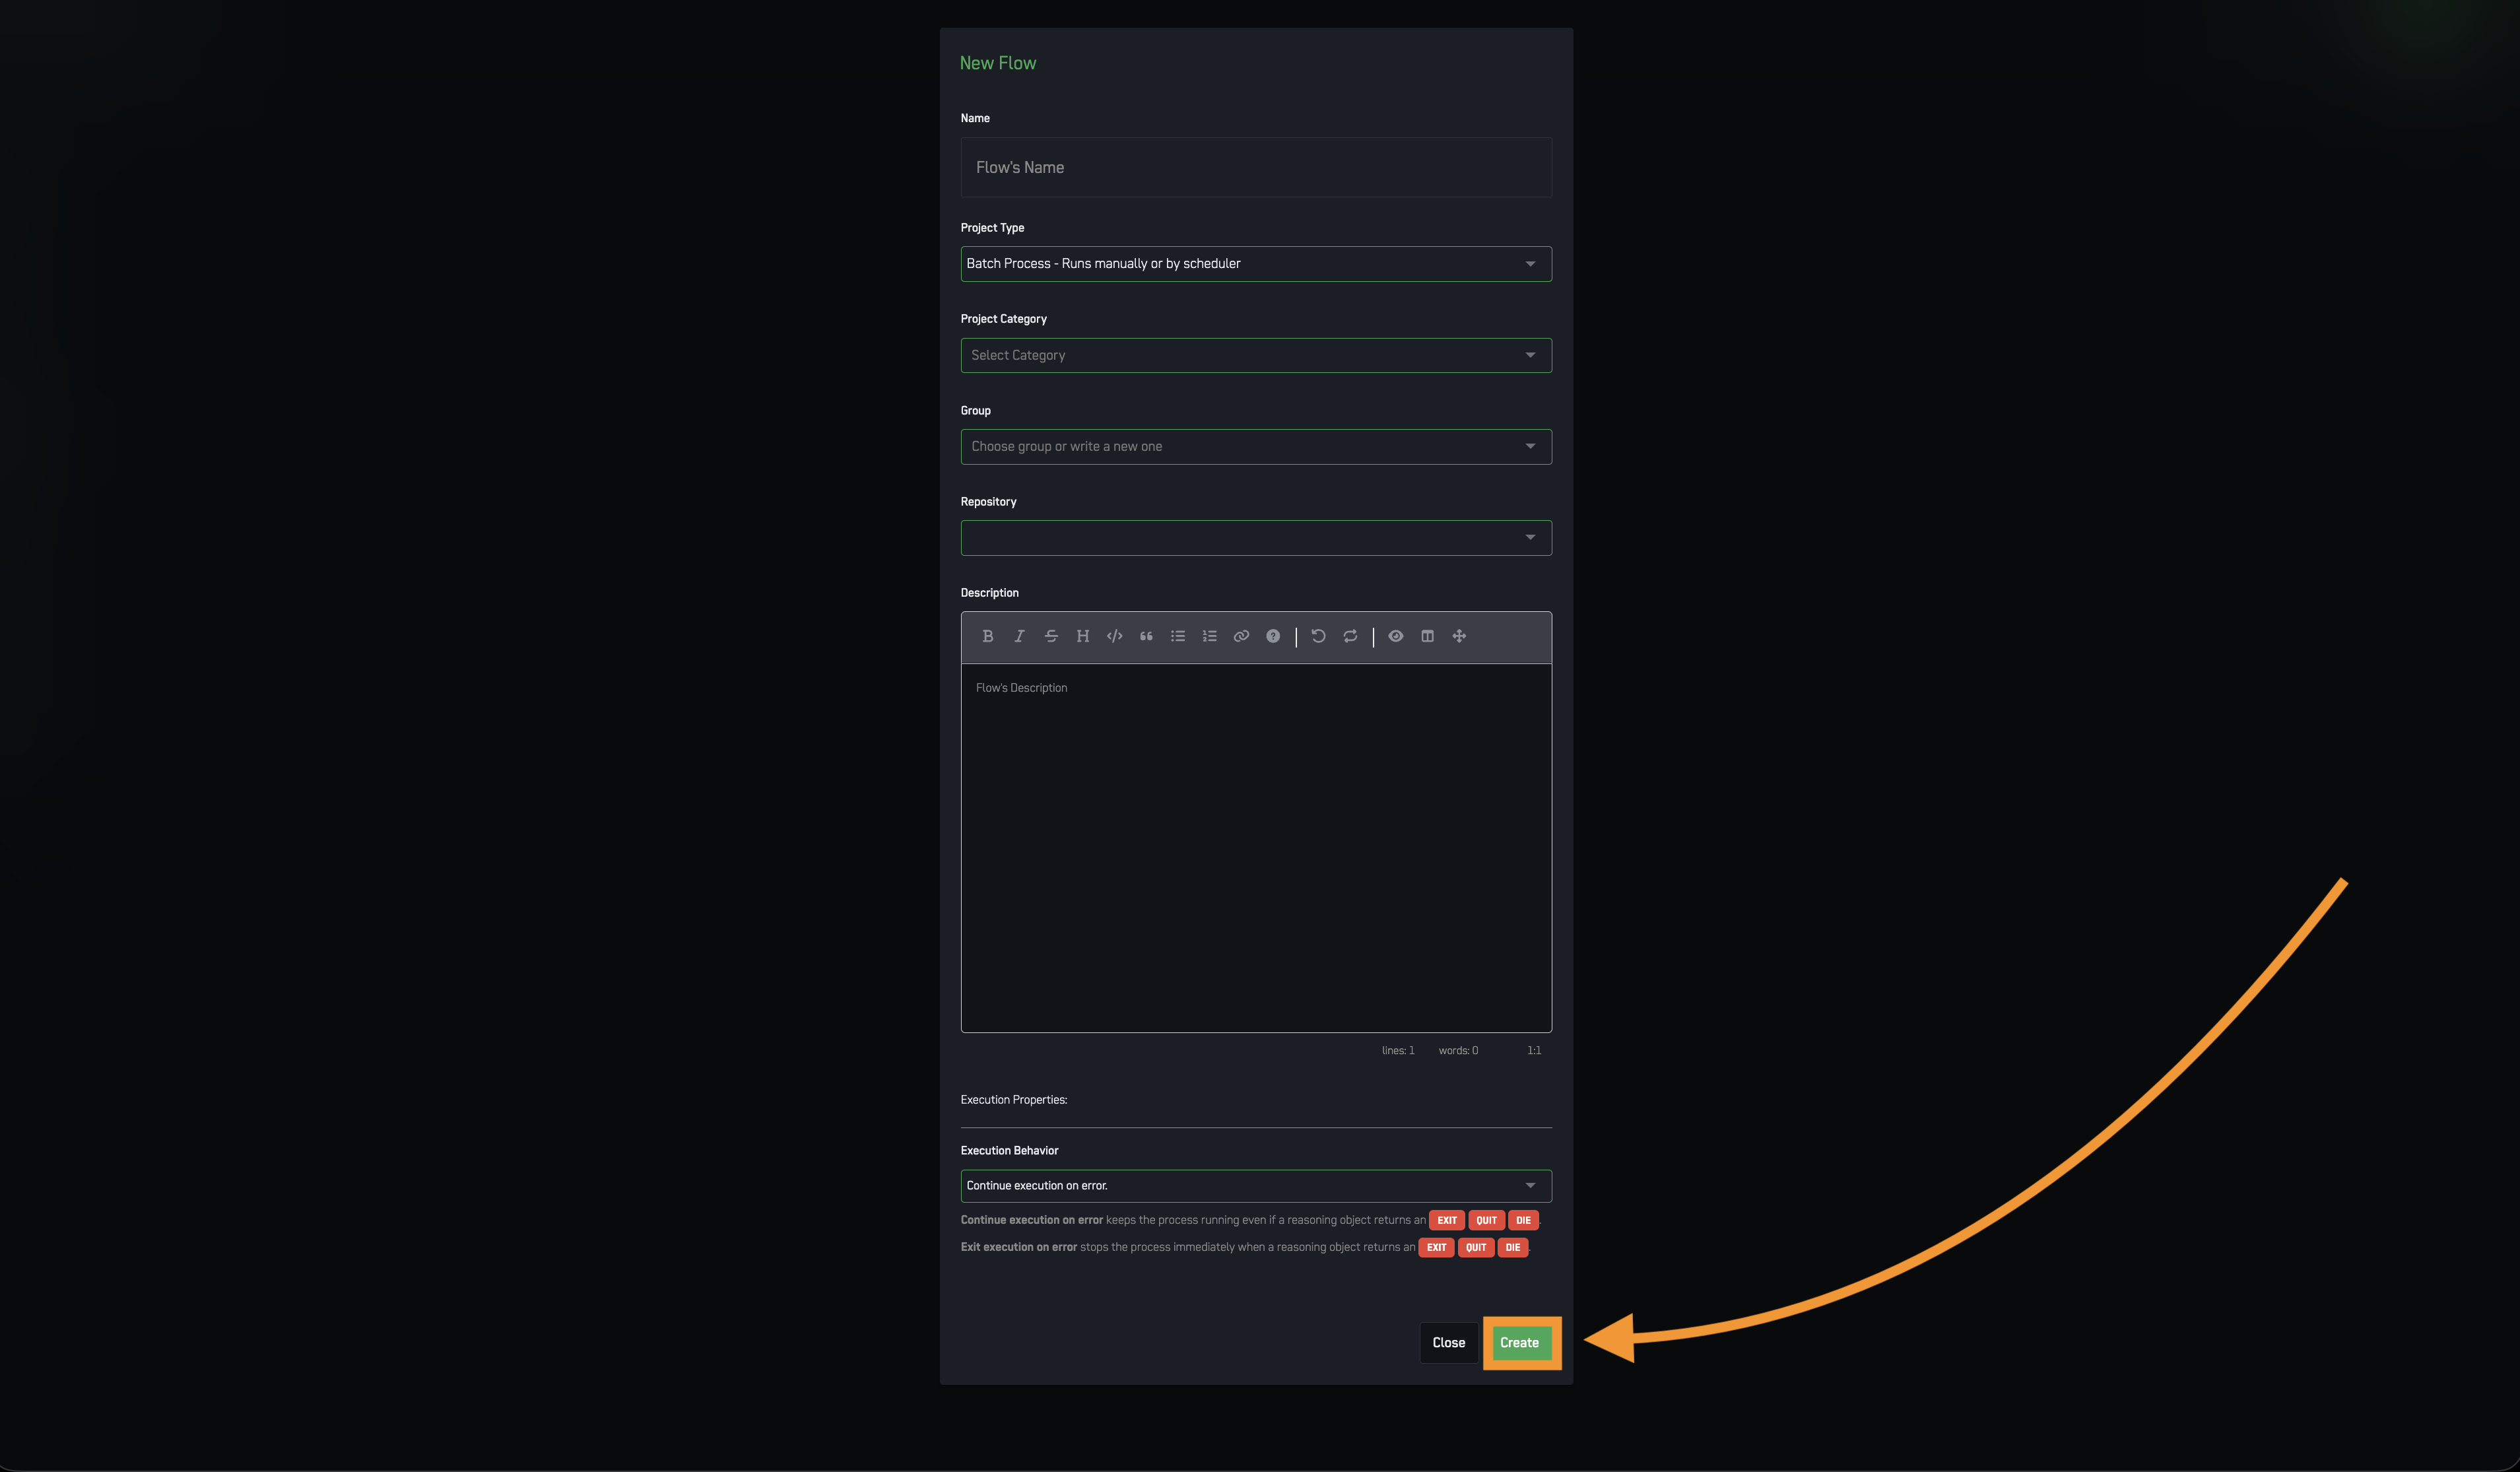The image size is (2520, 1472).
Task: Click the "Description" field label
Action: coord(990,593)
